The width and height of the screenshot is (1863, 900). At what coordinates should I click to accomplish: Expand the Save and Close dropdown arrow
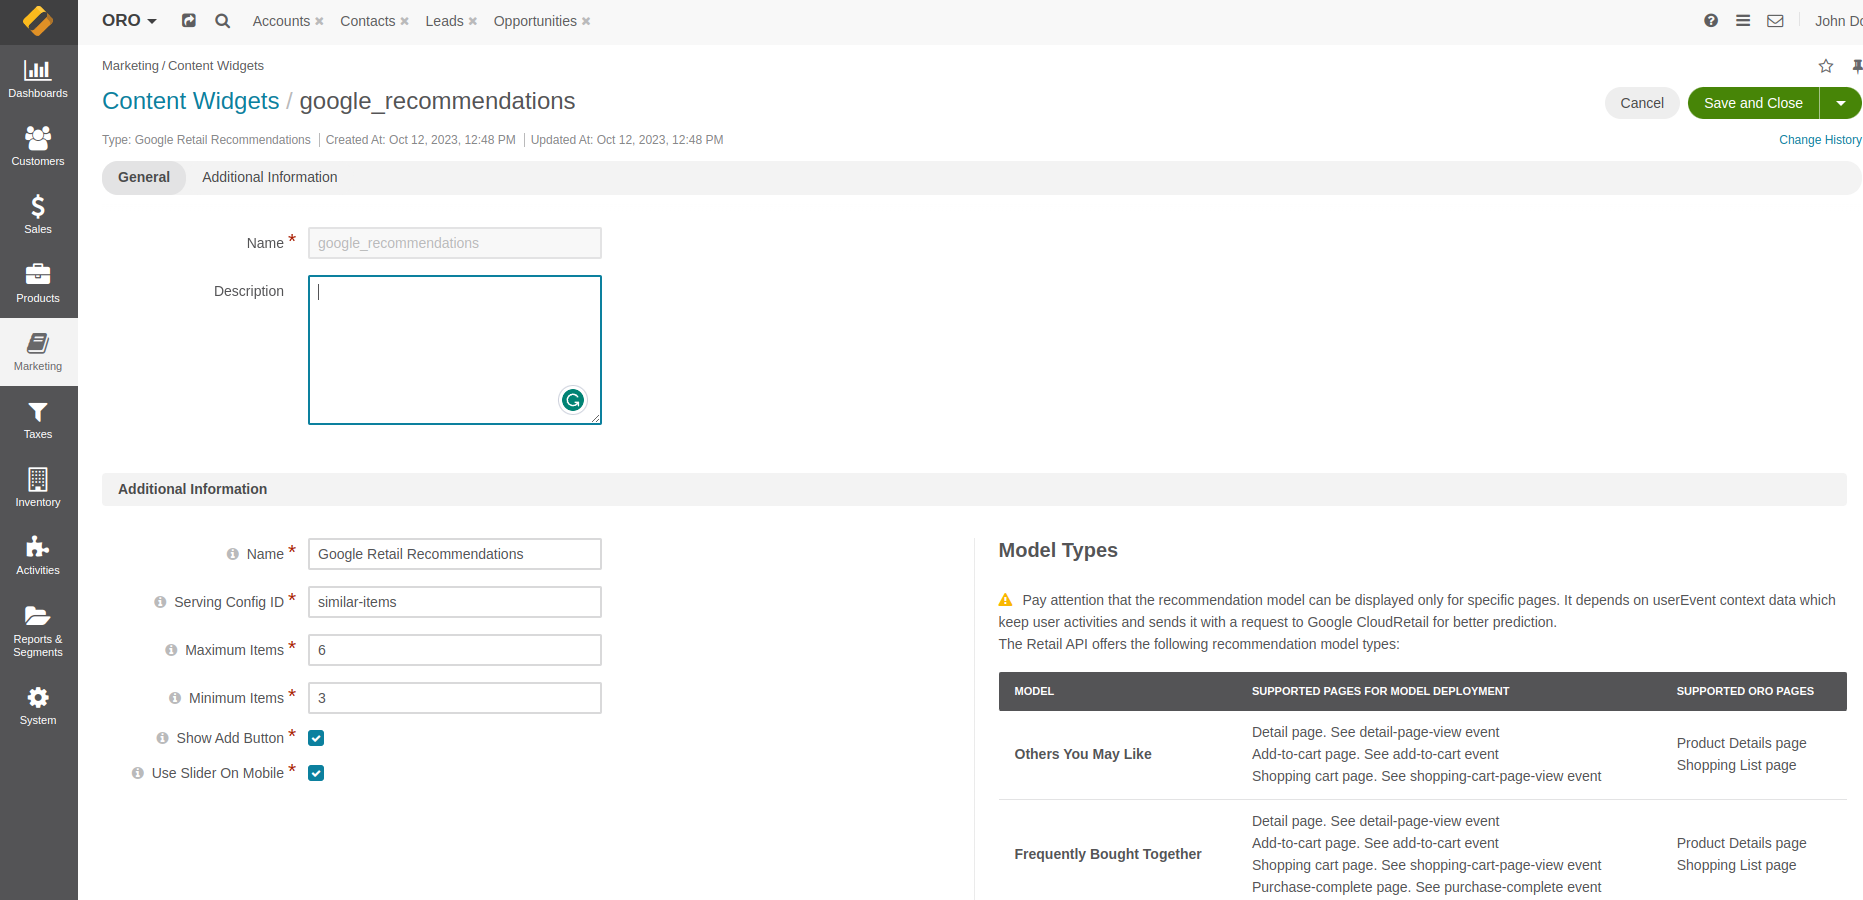click(1841, 103)
